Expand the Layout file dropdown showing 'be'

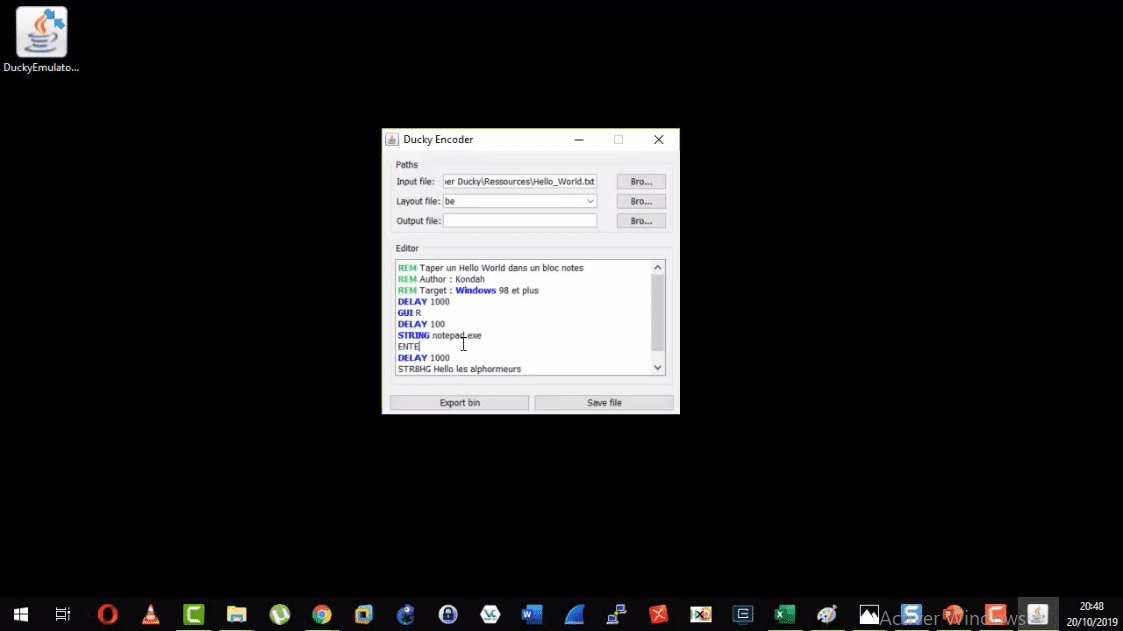point(590,201)
